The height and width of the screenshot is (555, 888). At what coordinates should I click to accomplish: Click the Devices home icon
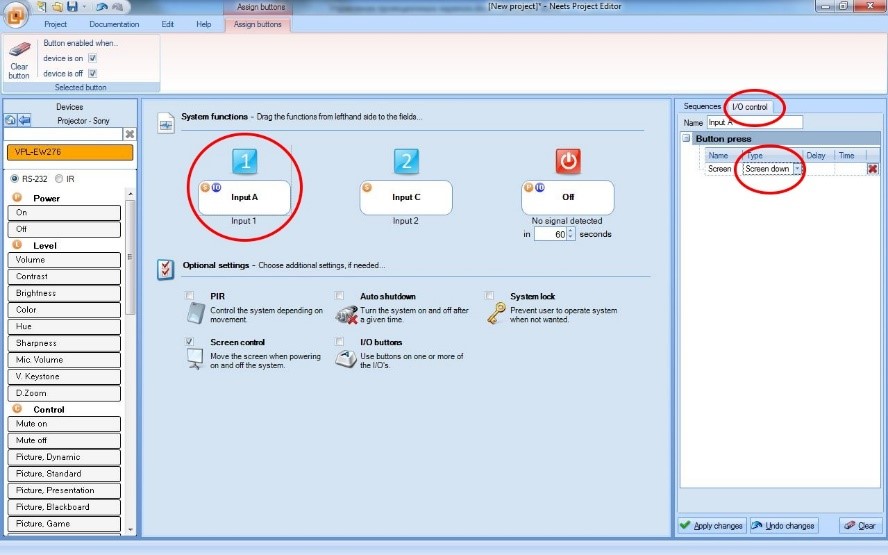[x=10, y=120]
